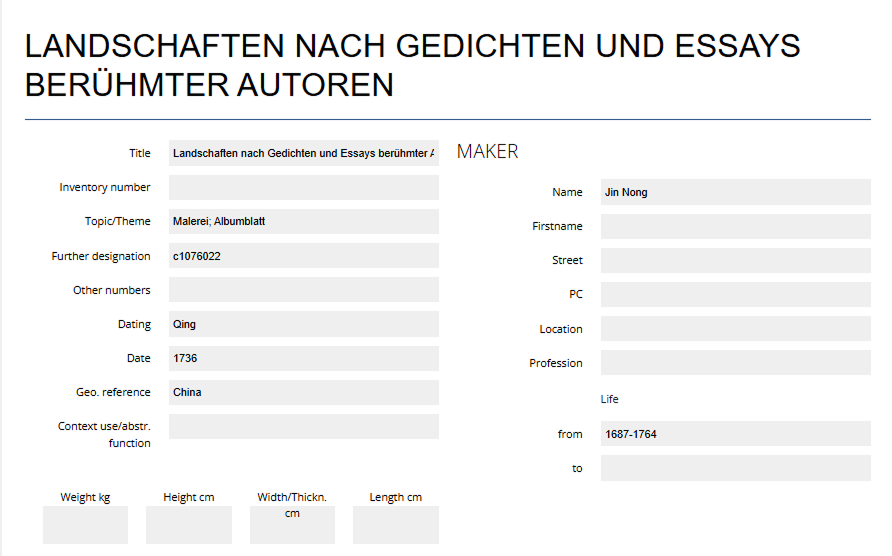The width and height of the screenshot is (892, 556).
Task: Click the Topic/Theme field with Malerei; Albumblatt
Action: 303,222
